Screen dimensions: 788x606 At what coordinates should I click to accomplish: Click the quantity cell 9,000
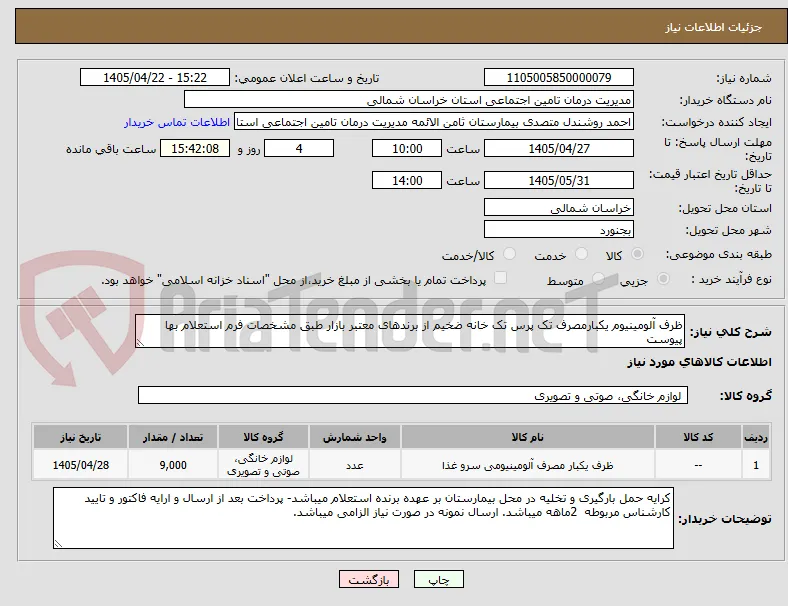point(173,465)
